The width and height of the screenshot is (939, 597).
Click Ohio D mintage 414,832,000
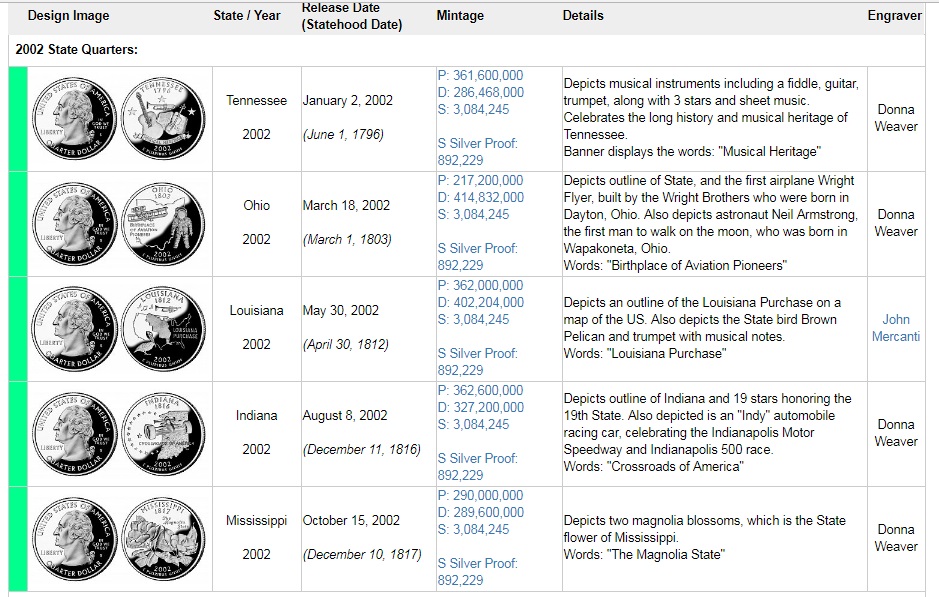click(480, 197)
